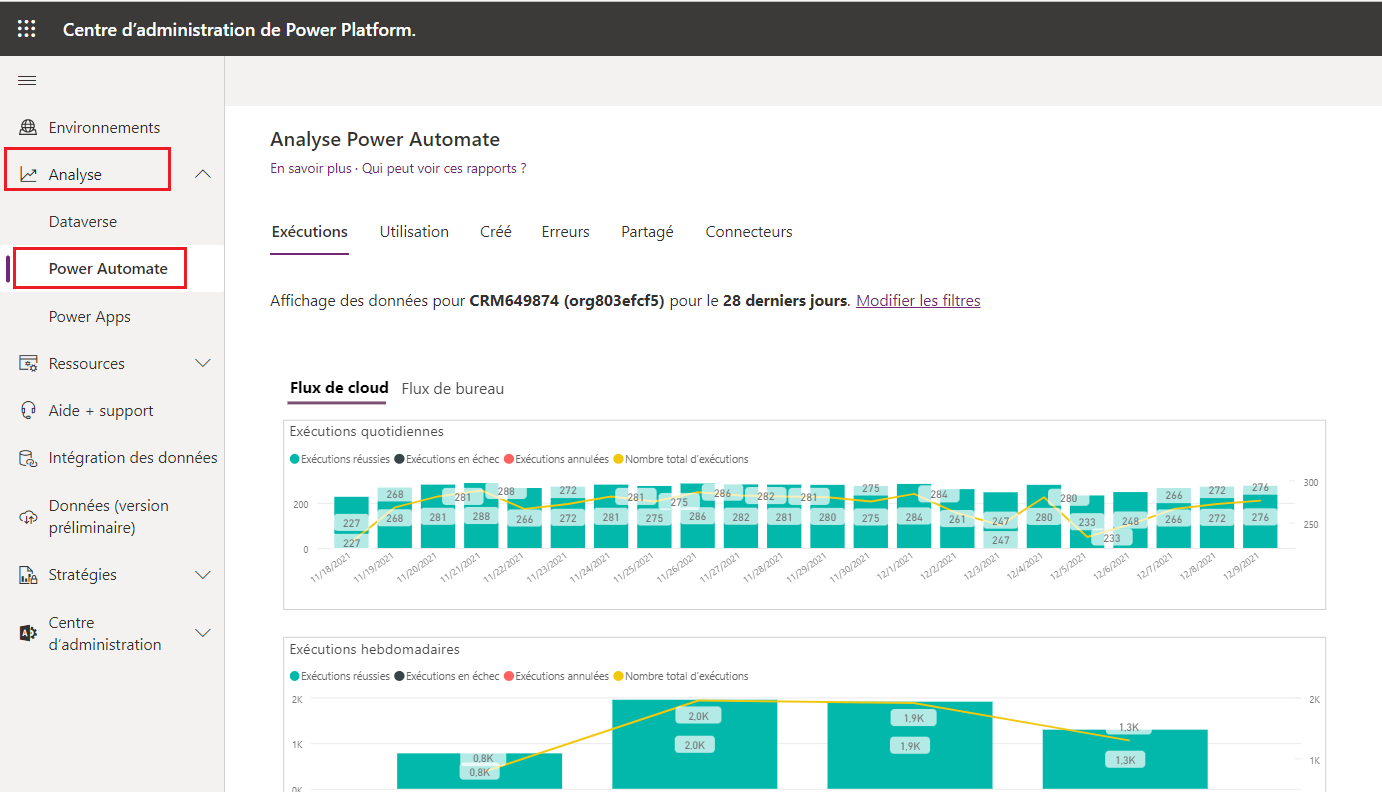The height and width of the screenshot is (792, 1382).
Task: Click Centre d'administration de Power Platform title
Action: click(x=239, y=30)
